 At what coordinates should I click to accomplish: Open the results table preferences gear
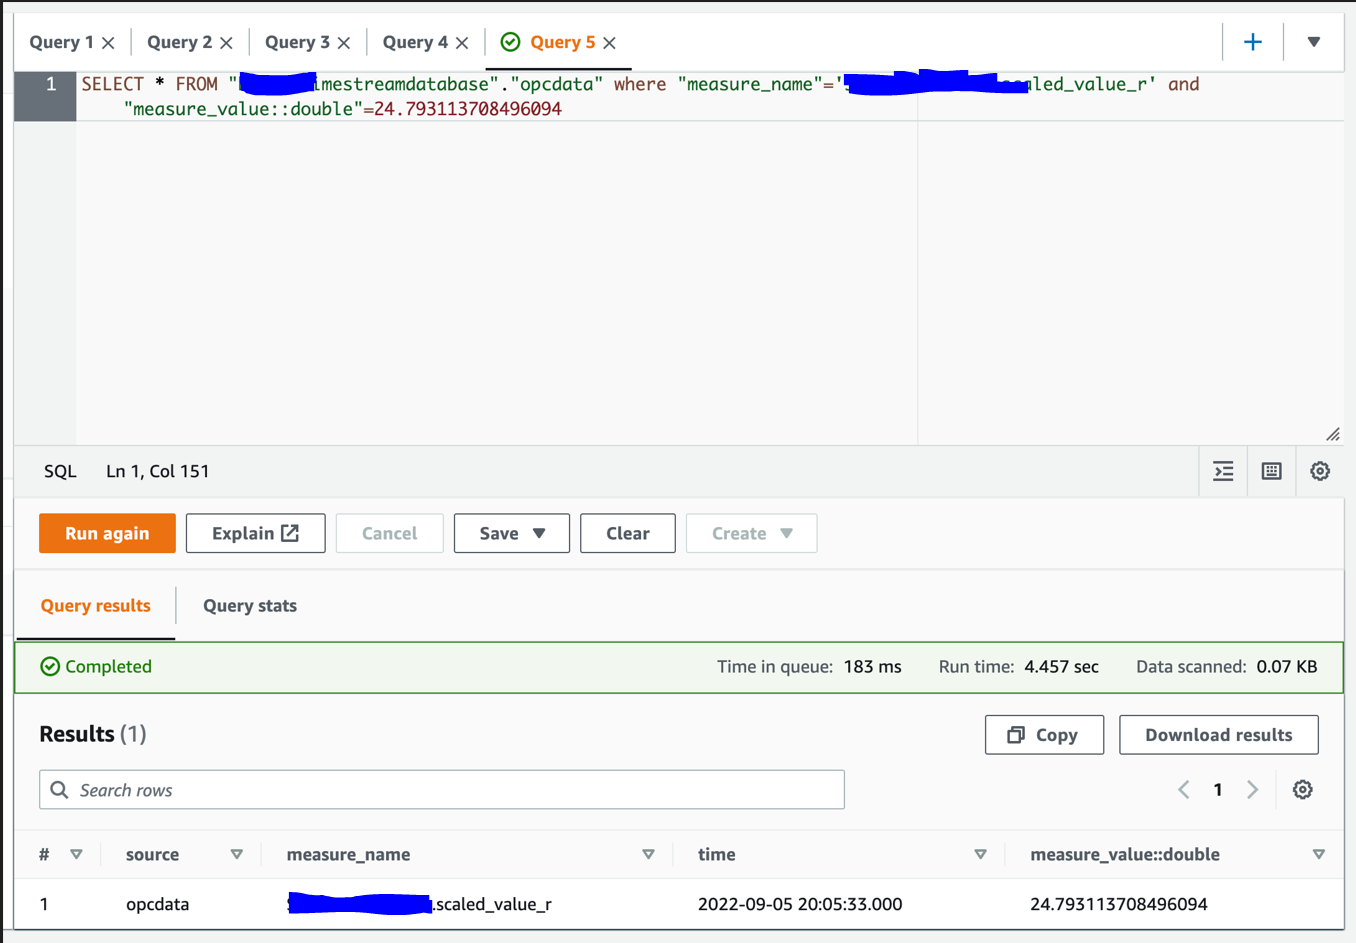pyautogui.click(x=1302, y=789)
